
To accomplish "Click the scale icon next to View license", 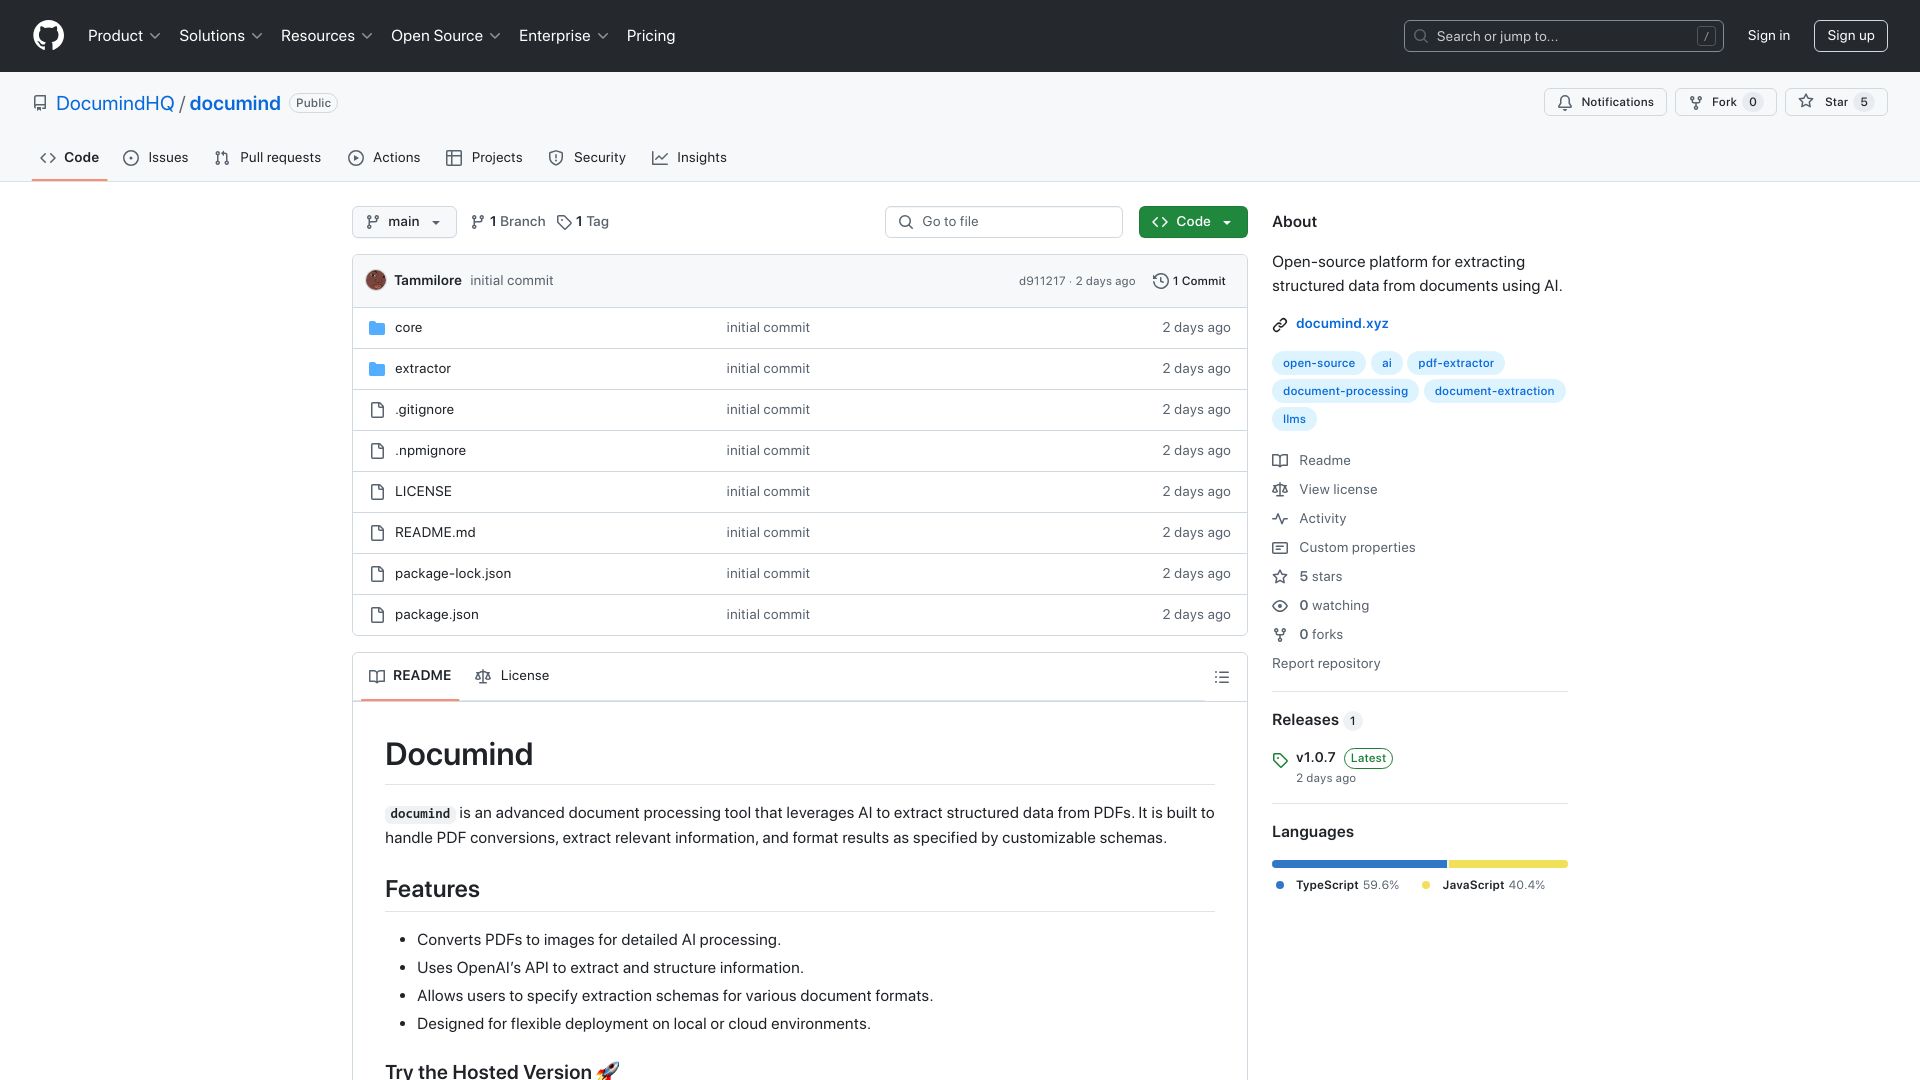I will coord(1280,490).
